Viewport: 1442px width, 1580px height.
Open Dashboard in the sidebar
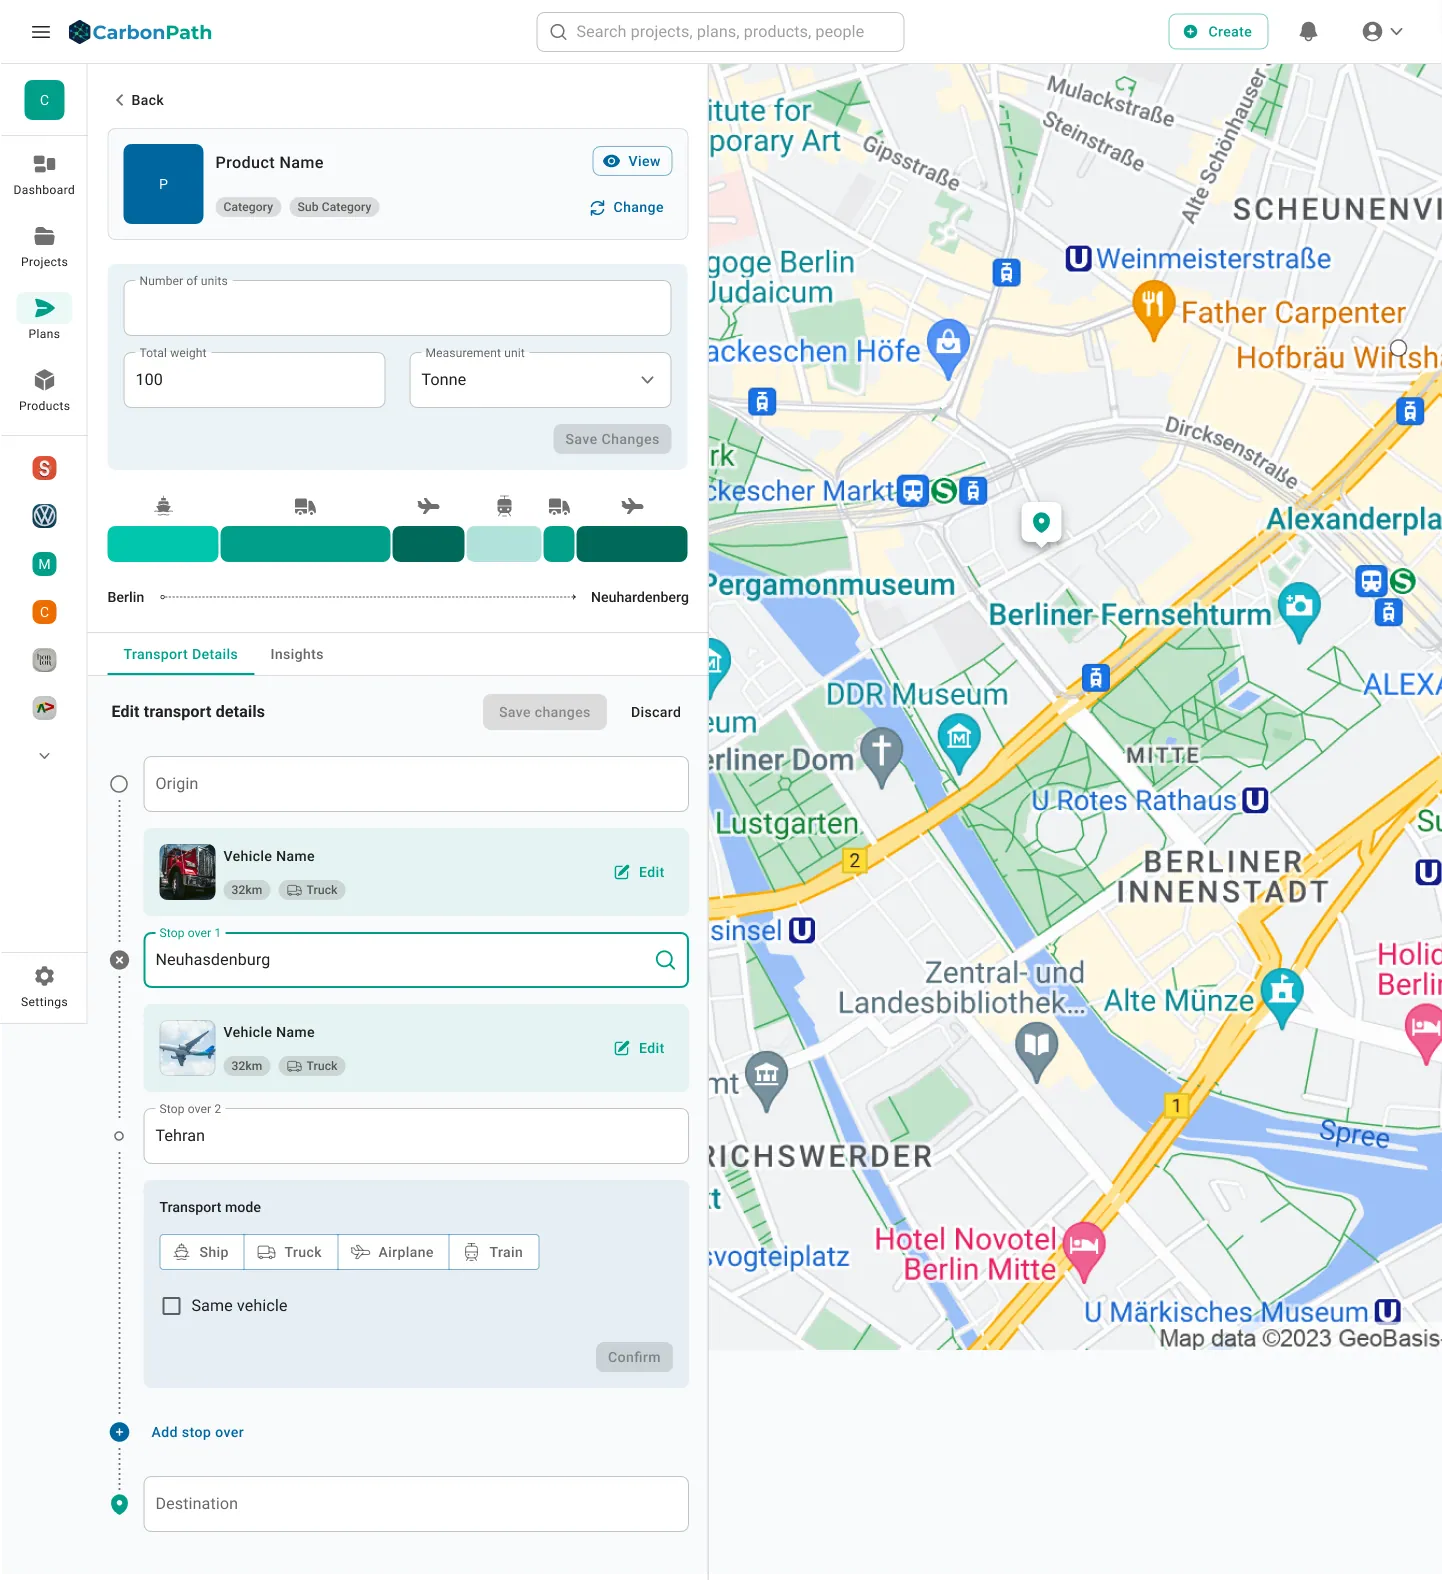click(x=44, y=175)
